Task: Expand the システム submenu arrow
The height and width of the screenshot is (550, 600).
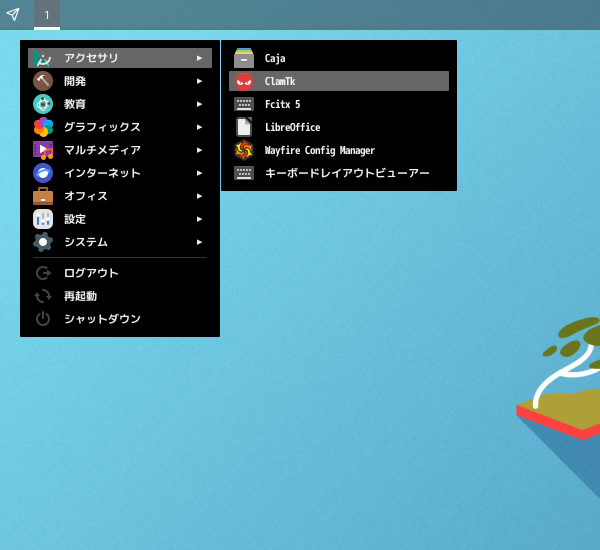Action: [x=200, y=242]
